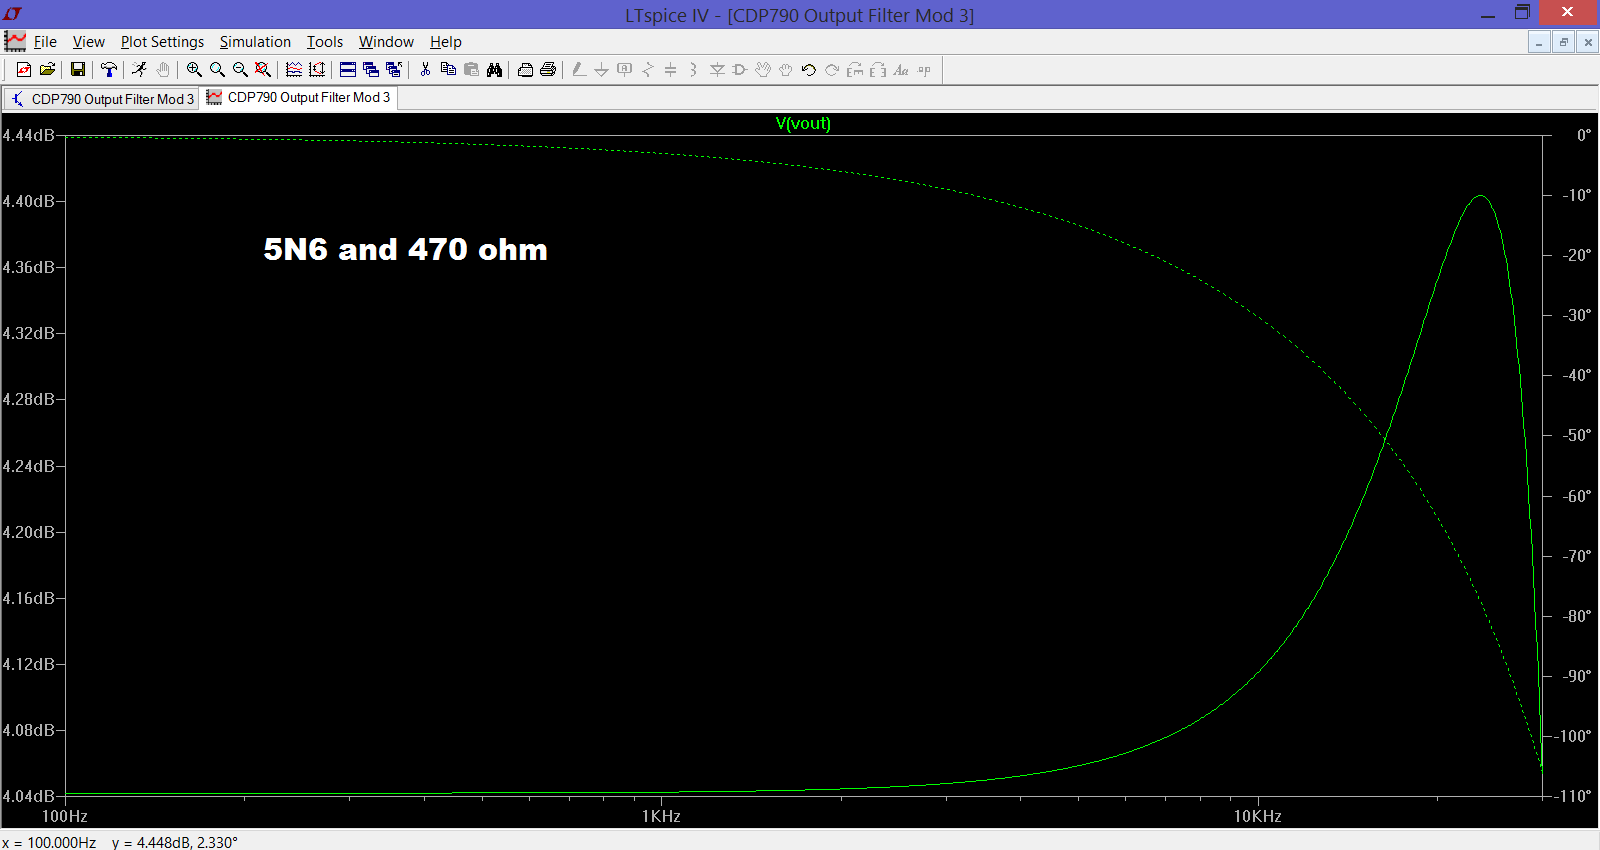Click the New Schematic toolbar icon
The image size is (1600, 850).
click(x=24, y=69)
